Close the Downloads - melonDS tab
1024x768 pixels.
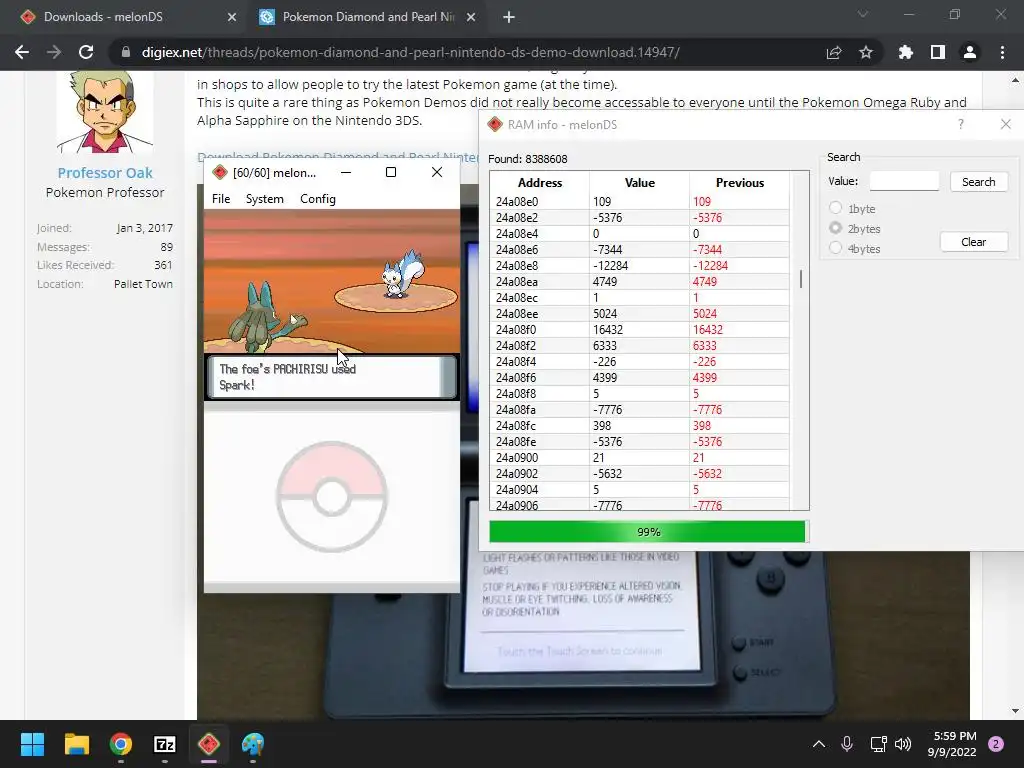pyautogui.click(x=232, y=17)
